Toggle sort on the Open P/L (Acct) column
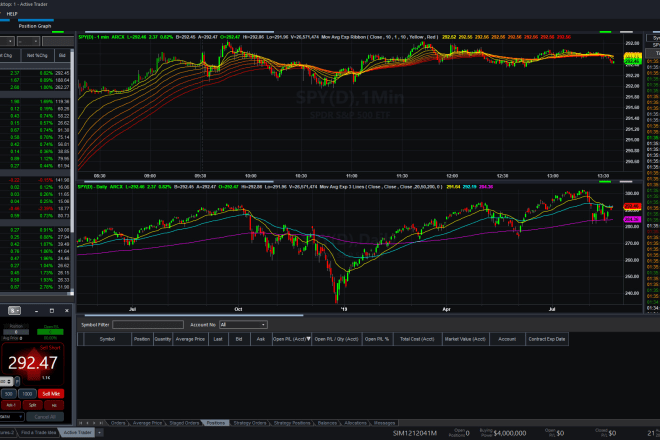660x440 pixels. (292, 339)
